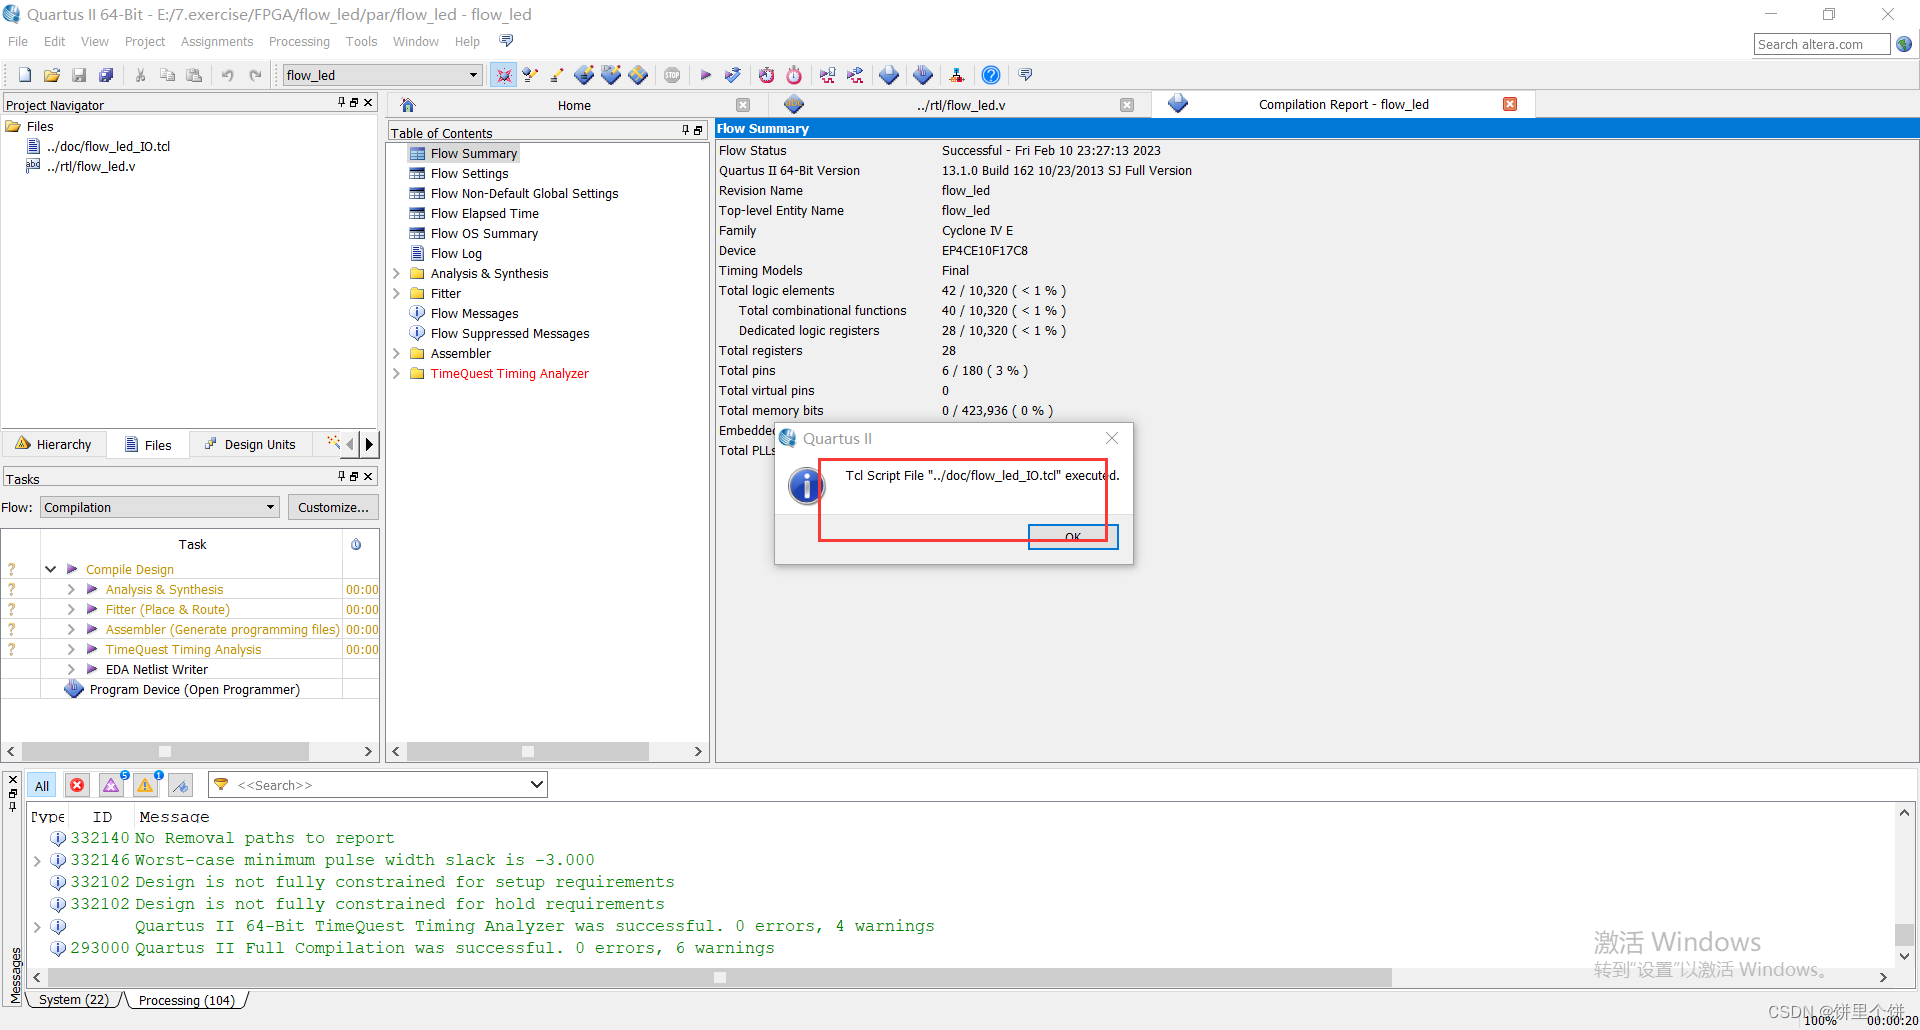Open TimeQuest Timing Analyzer clock icon
This screenshot has width=1920, height=1030.
click(766, 75)
